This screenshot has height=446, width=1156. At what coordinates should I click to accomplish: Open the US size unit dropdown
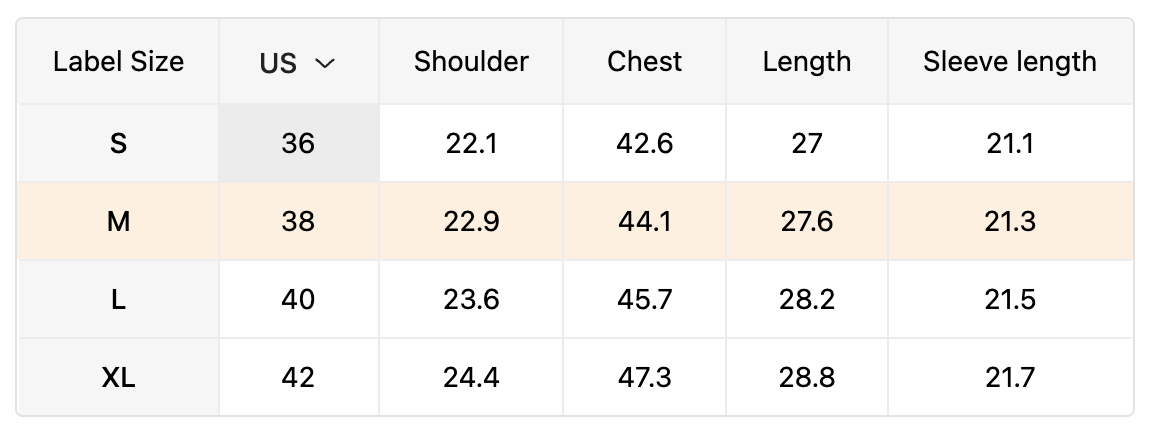(298, 63)
